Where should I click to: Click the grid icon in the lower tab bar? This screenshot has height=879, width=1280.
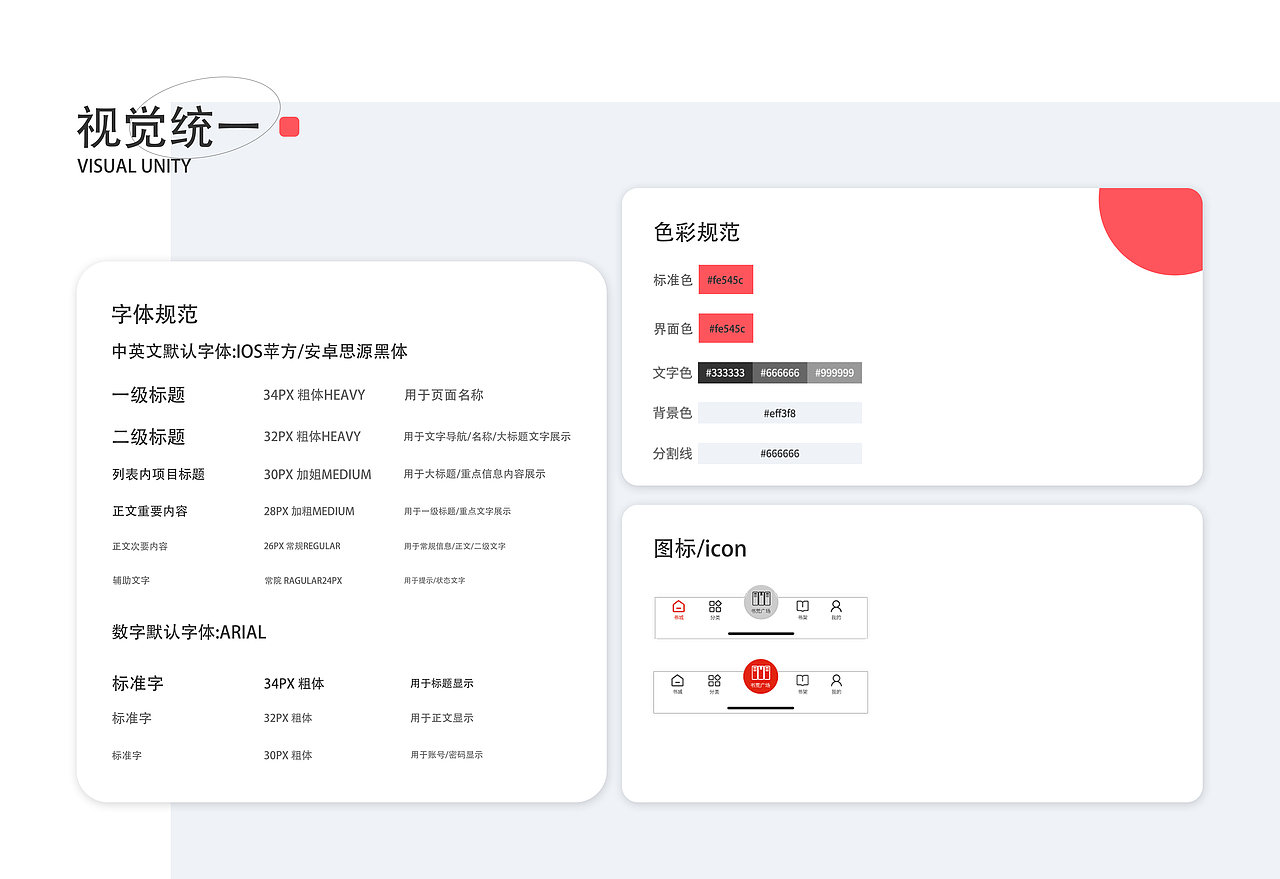pos(714,679)
